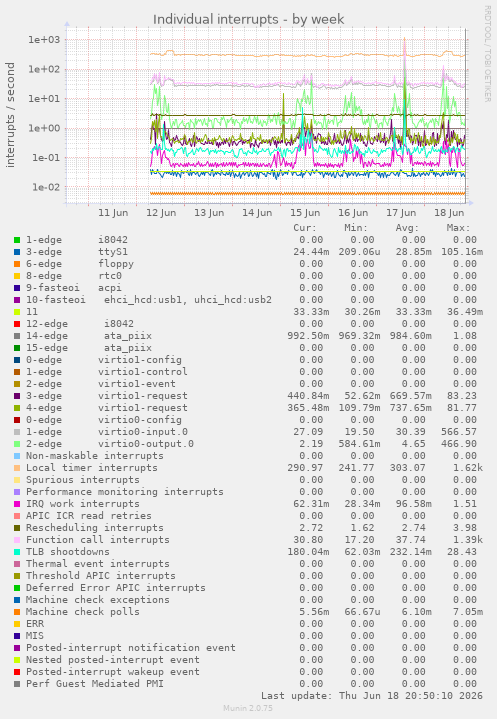Click the "1e+00" y-axis label
This screenshot has width=497, height=719.
[44, 128]
